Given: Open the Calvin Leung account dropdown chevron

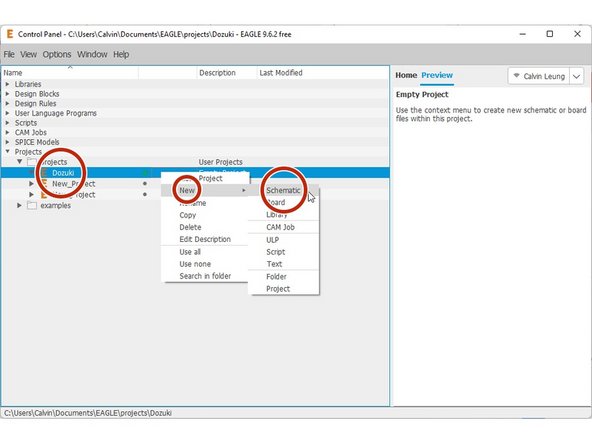Looking at the screenshot, I should pyautogui.click(x=577, y=76).
